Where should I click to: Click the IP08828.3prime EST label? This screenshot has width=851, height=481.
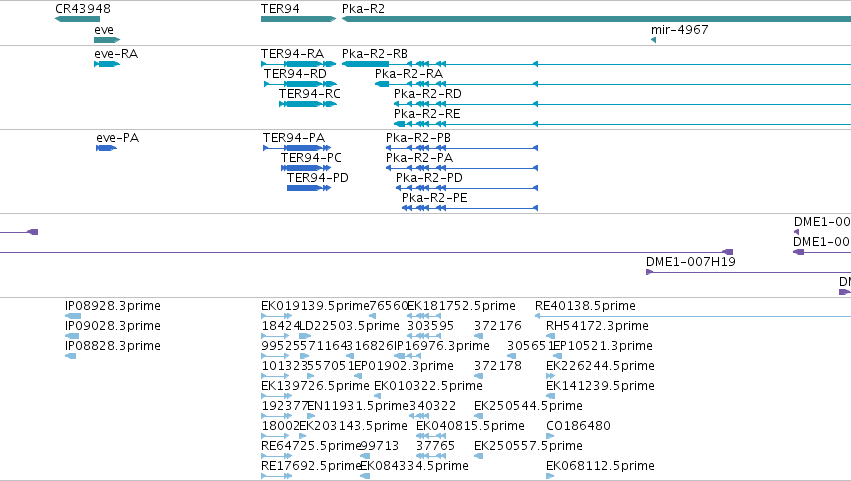pos(112,346)
